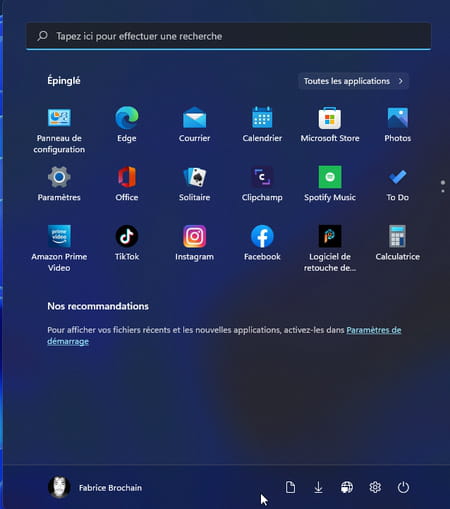Image resolution: width=450 pixels, height=509 pixels.
Task: Open Clipchamp video editor
Action: click(x=262, y=184)
